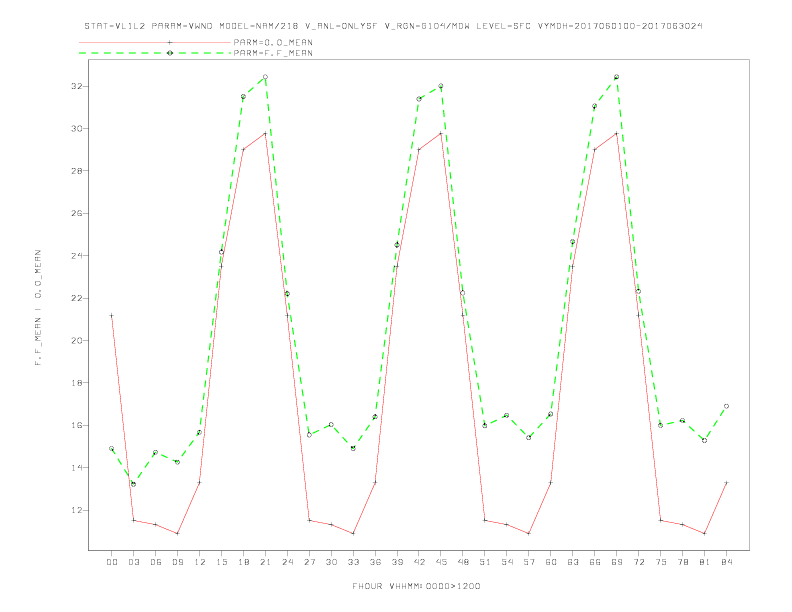Click y-axis tick label 16
The height and width of the screenshot is (612, 792).
click(76, 426)
